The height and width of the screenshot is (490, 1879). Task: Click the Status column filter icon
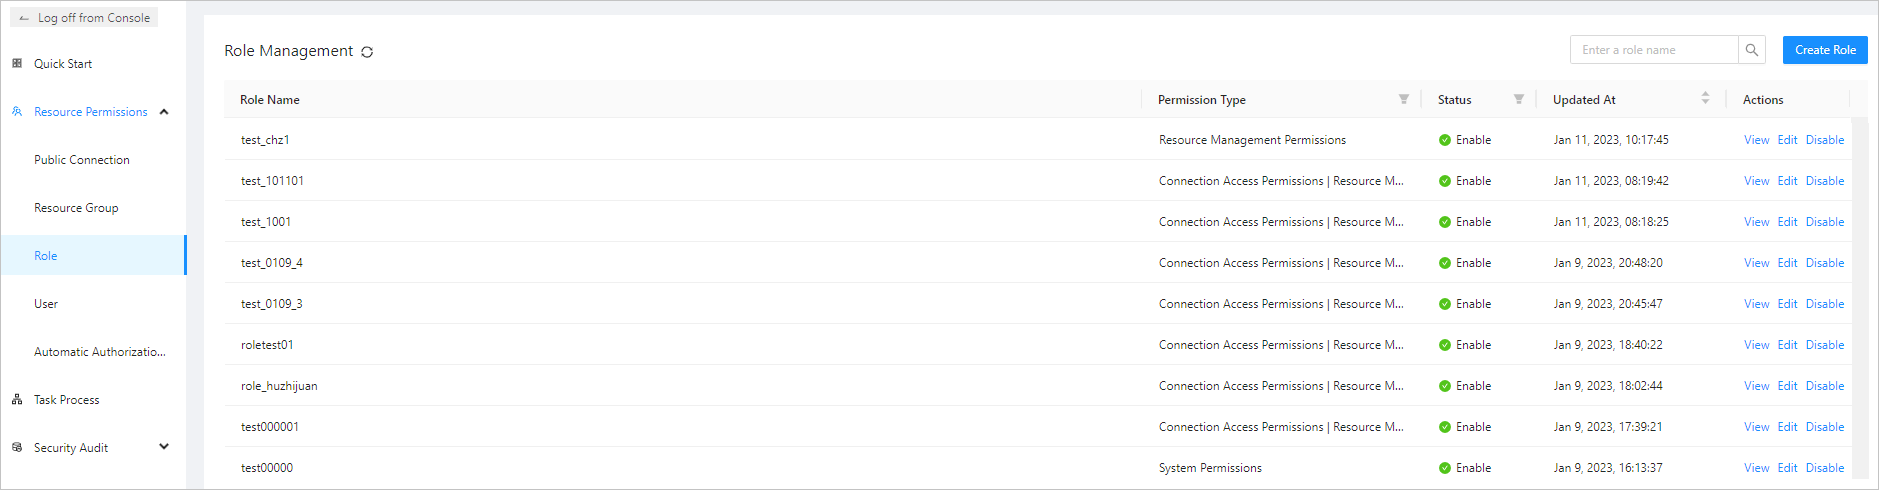point(1518,99)
